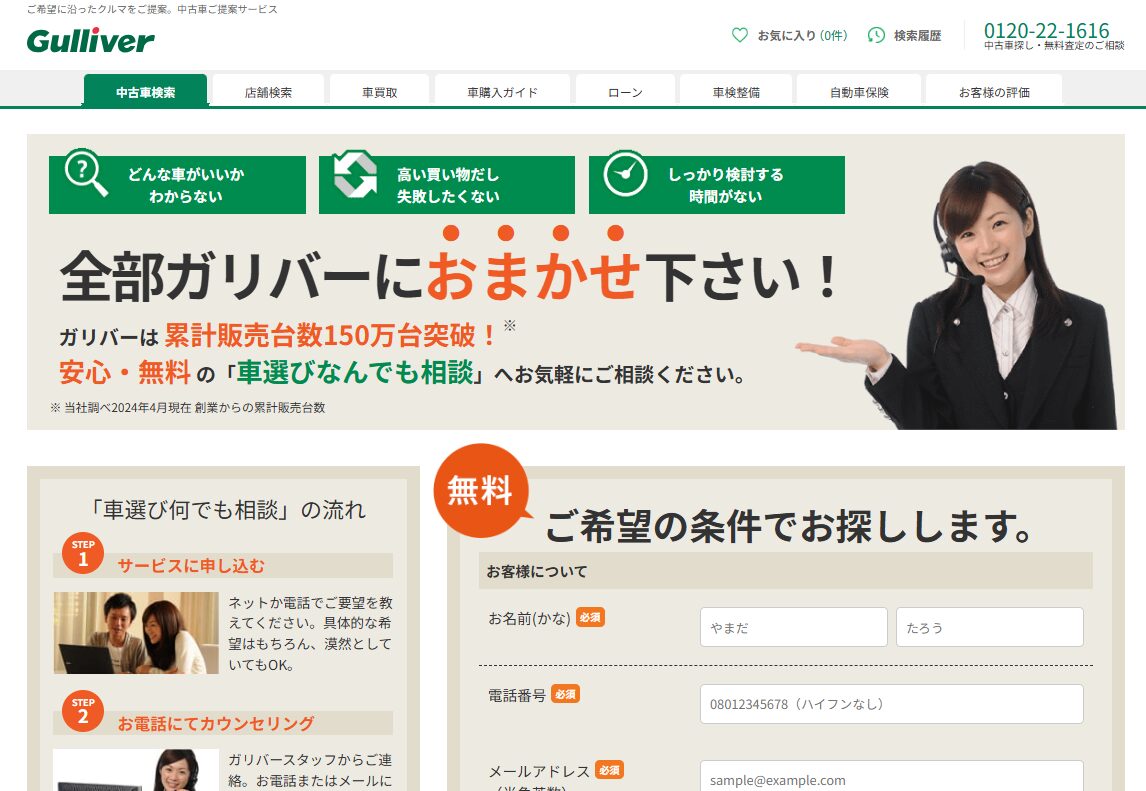Click the step 2 staff photo
The width and height of the screenshot is (1146, 791).
(136, 770)
